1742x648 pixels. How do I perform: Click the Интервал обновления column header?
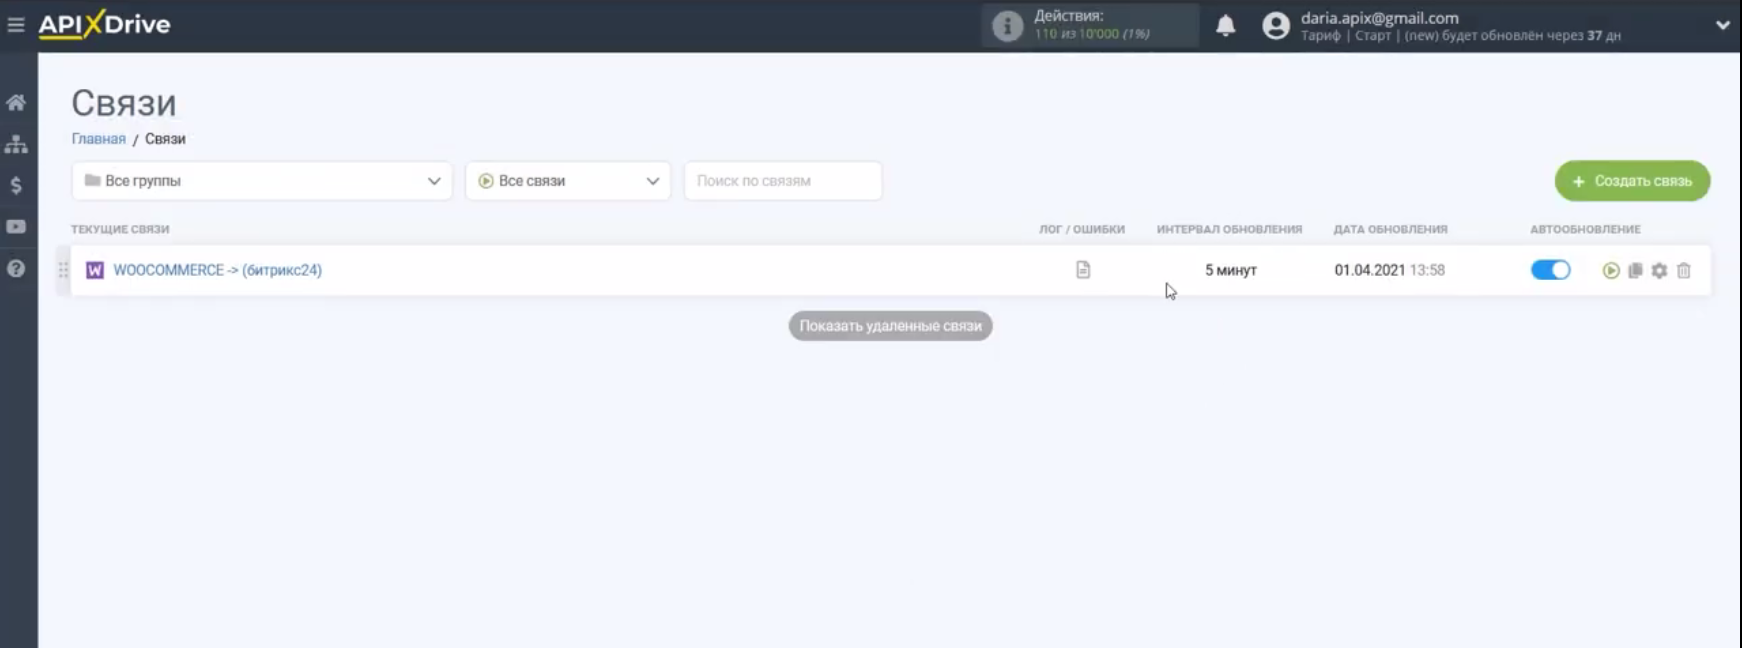(x=1229, y=229)
